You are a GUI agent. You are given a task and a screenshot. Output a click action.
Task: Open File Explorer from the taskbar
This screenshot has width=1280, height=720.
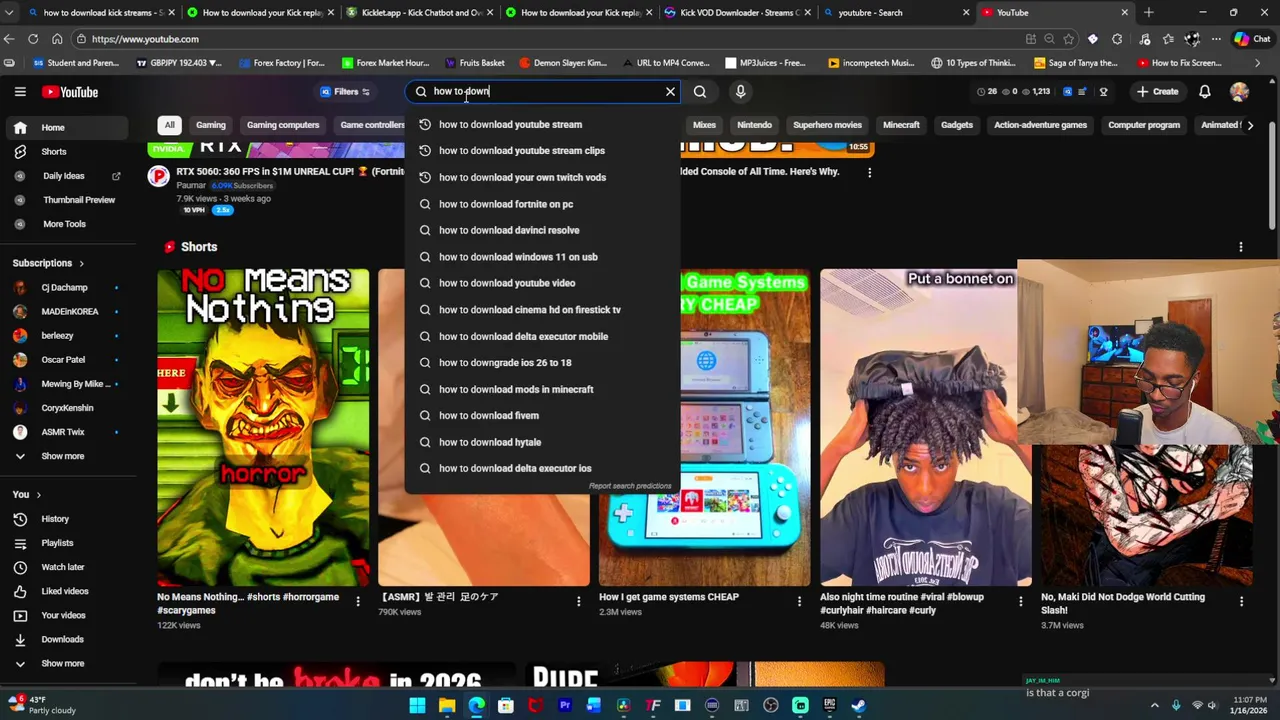[x=447, y=705]
